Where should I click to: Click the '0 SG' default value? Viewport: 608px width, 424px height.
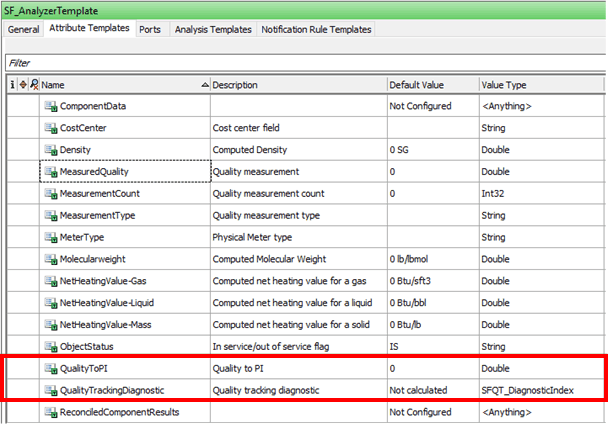[399, 150]
